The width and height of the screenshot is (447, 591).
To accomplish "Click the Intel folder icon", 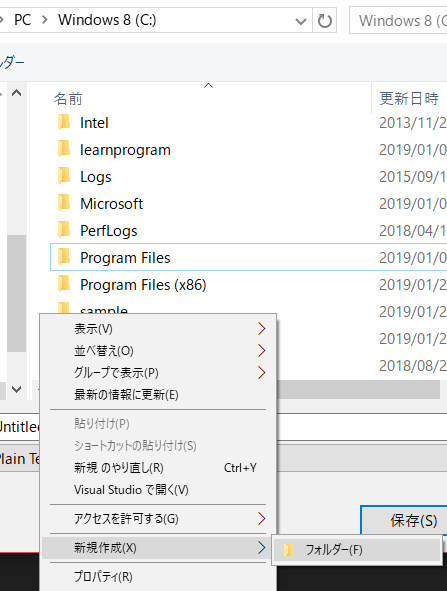I will coord(64,122).
